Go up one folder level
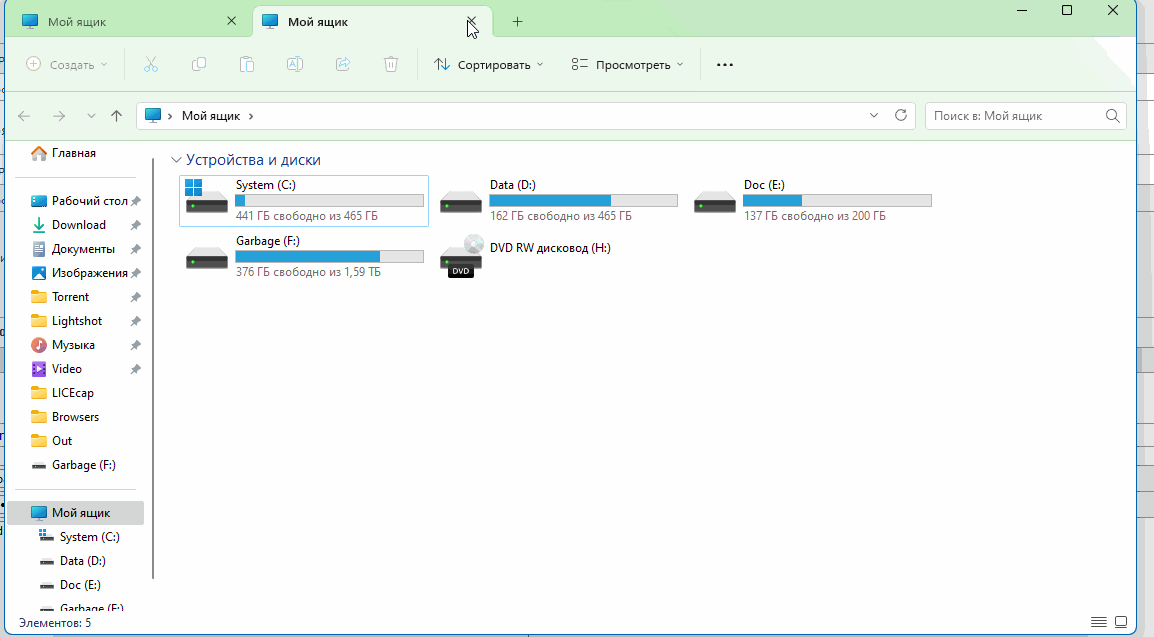1154x637 pixels. (117, 116)
